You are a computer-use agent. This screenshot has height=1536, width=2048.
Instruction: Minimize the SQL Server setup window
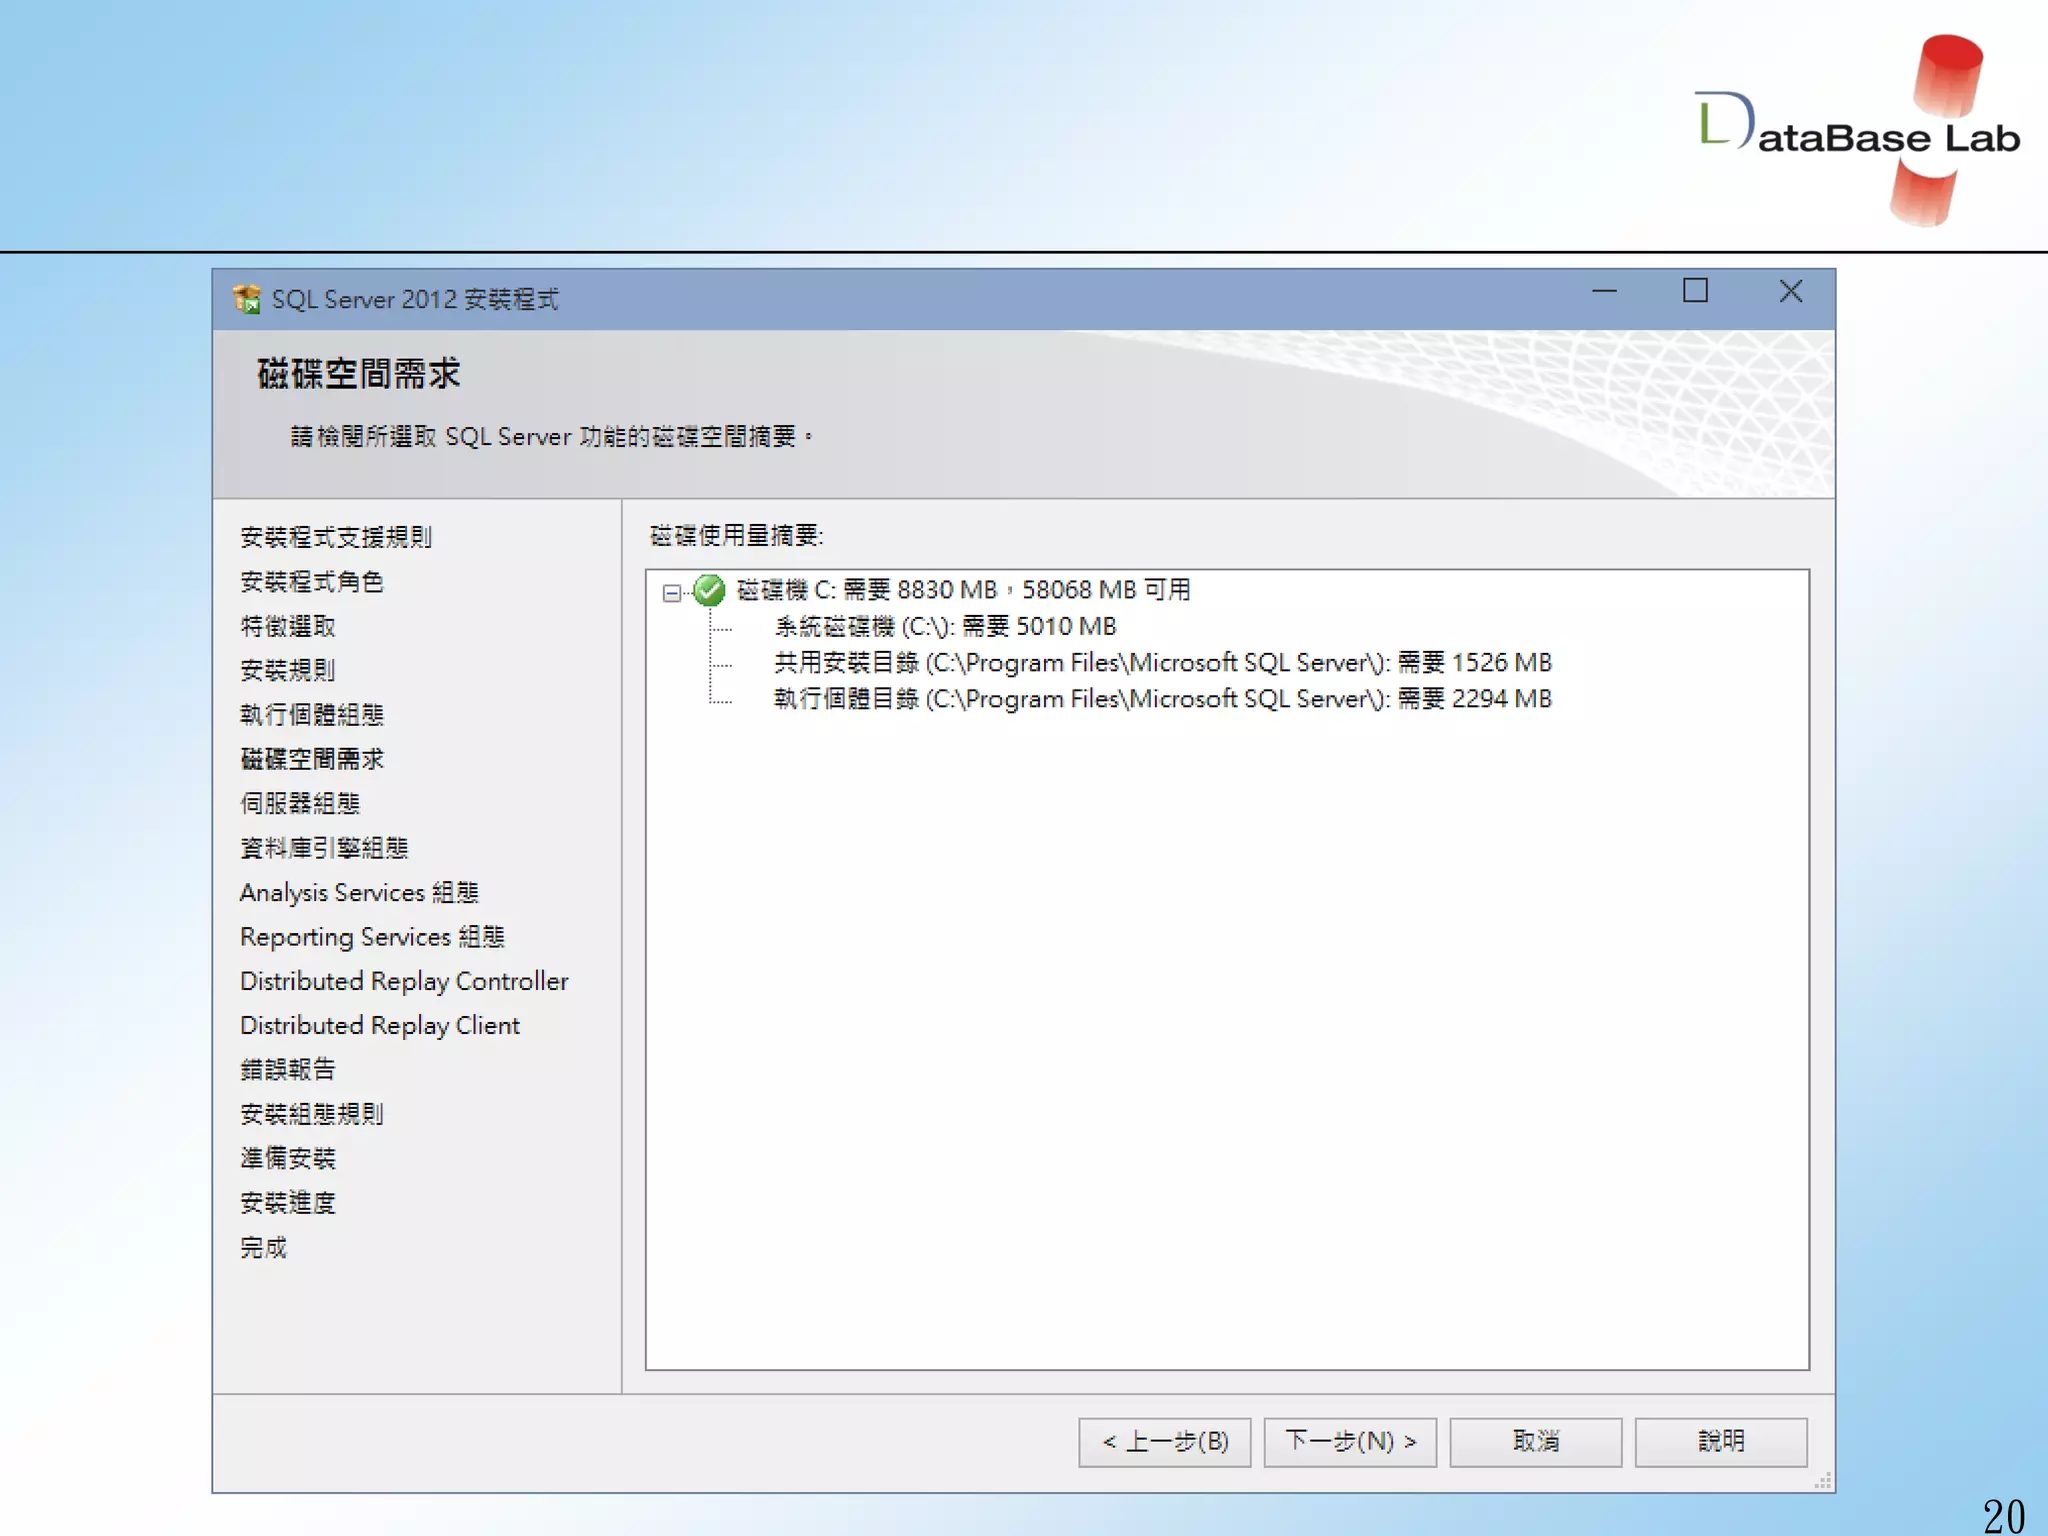(x=1604, y=291)
